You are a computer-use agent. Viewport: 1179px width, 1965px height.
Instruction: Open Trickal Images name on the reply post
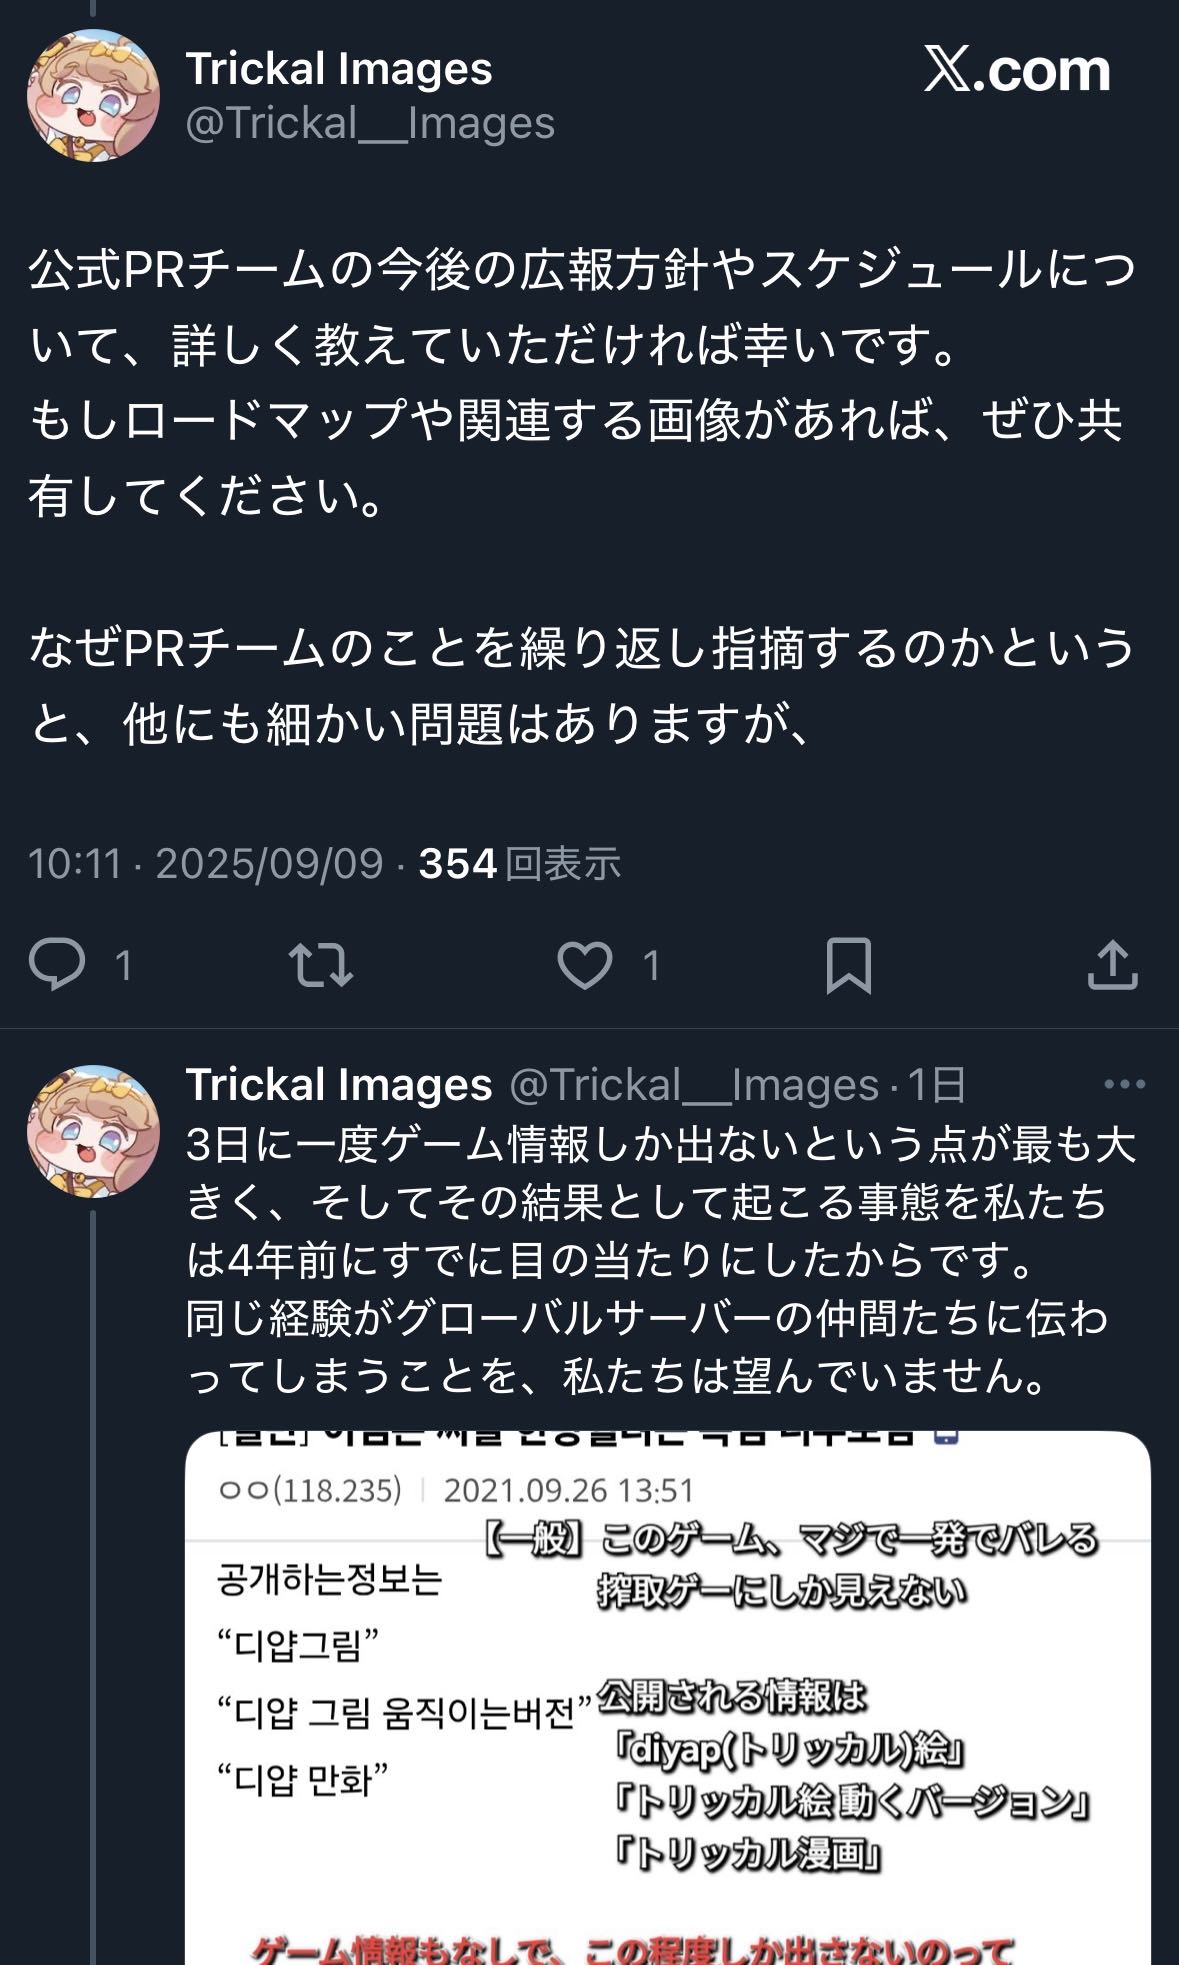[339, 1085]
